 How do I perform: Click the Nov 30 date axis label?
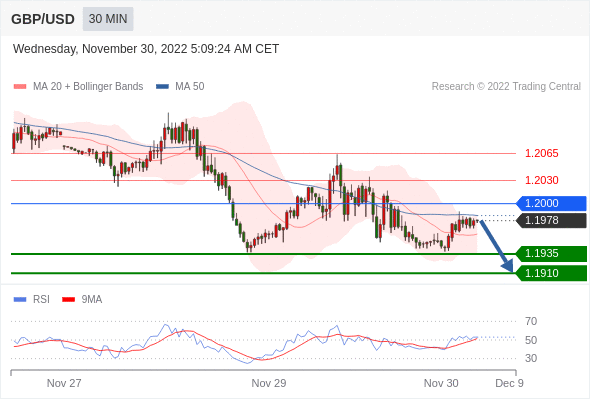(x=441, y=383)
